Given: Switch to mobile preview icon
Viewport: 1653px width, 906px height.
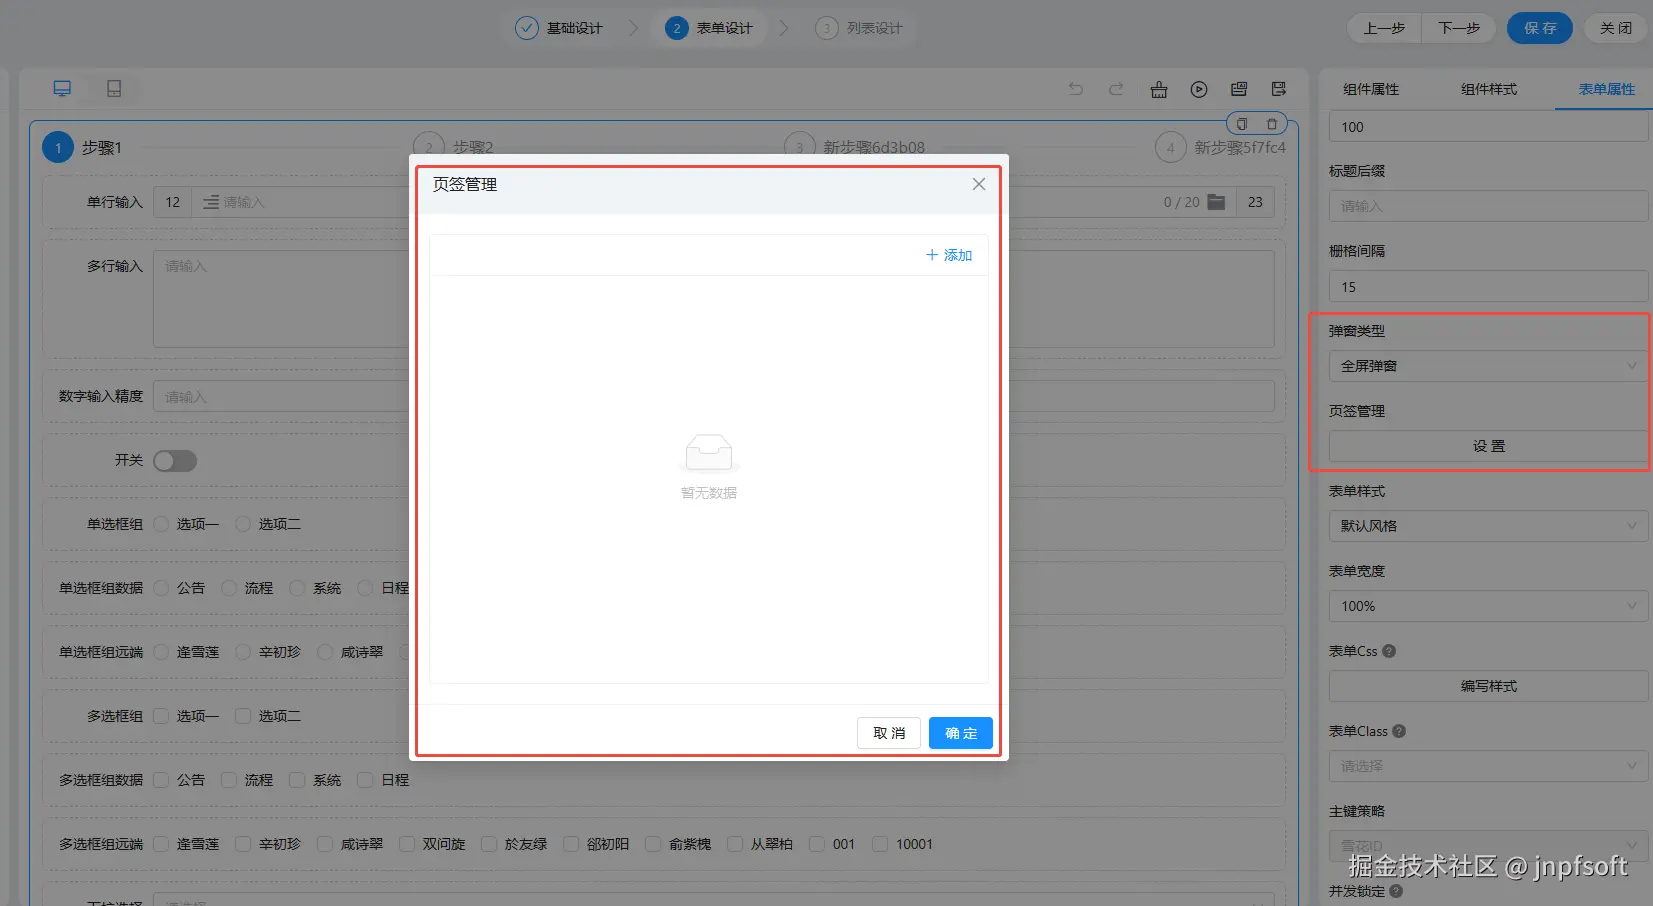Looking at the screenshot, I should pyautogui.click(x=114, y=89).
